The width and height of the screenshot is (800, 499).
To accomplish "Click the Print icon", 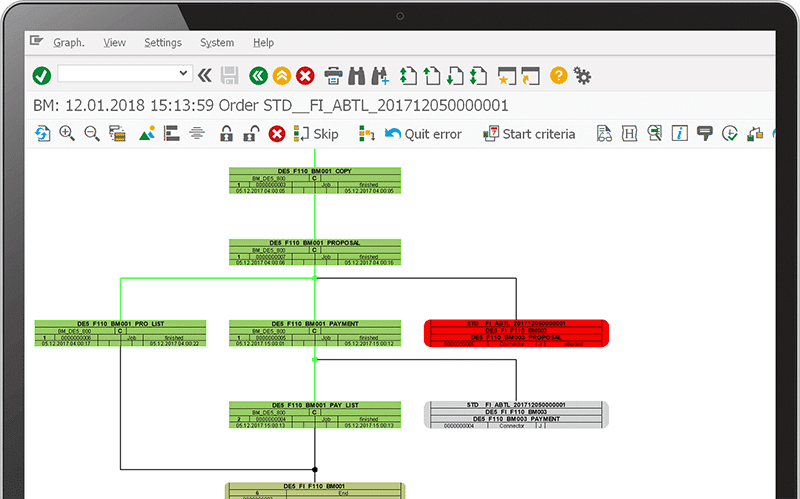I will point(333,76).
